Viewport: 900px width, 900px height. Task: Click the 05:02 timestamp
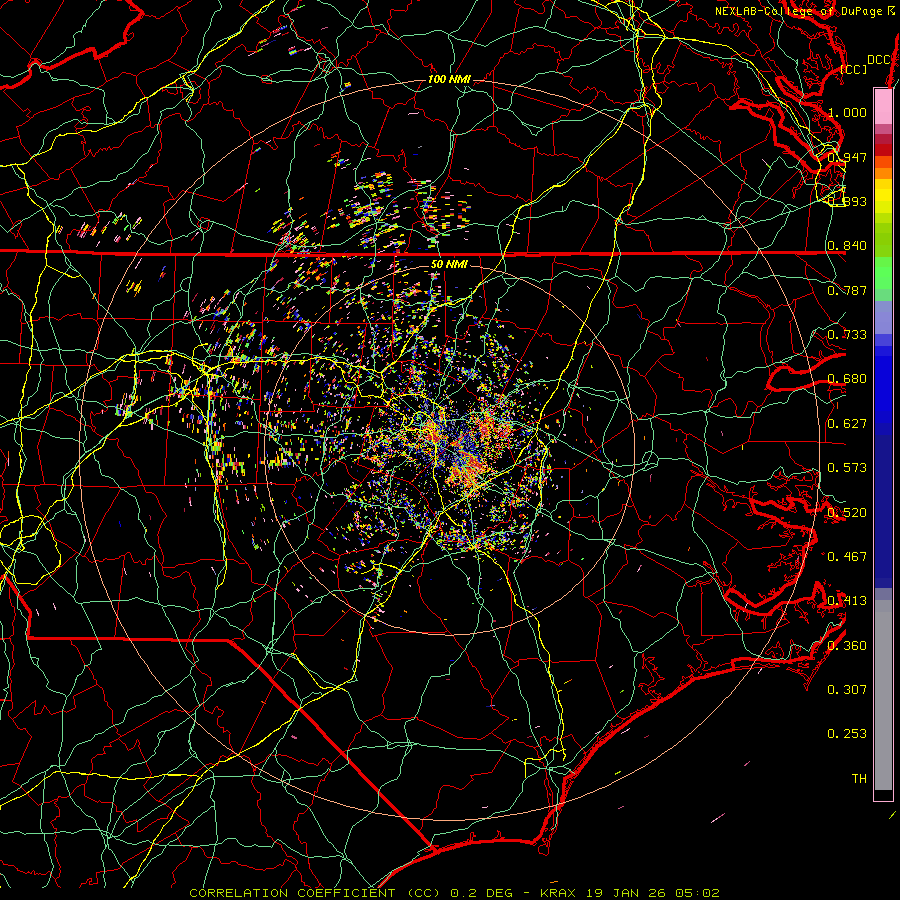coord(699,893)
